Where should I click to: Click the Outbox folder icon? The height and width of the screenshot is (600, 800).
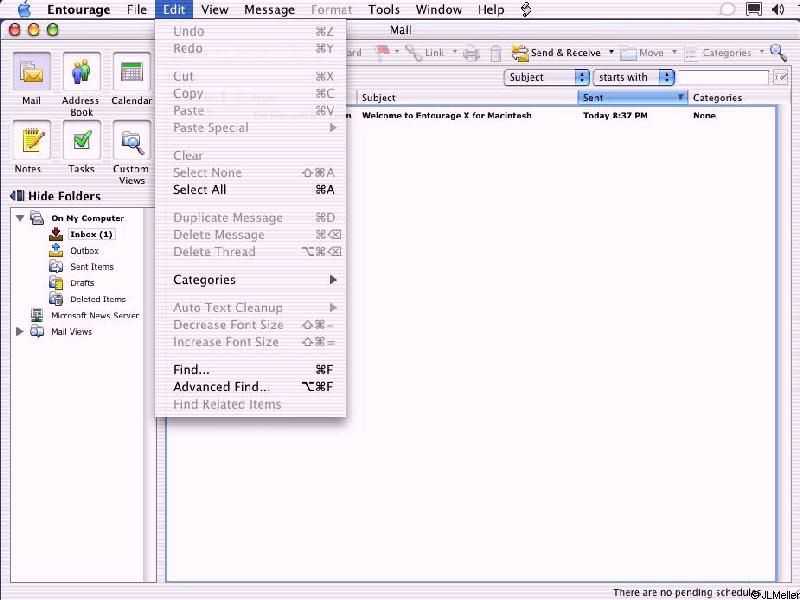pos(56,250)
